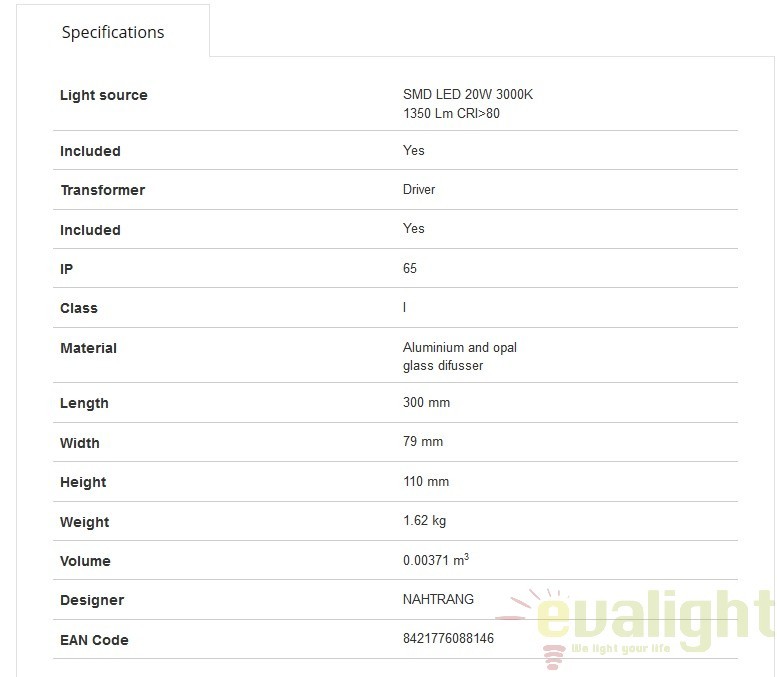
Task: Select the Height value 110 mm
Action: [426, 481]
